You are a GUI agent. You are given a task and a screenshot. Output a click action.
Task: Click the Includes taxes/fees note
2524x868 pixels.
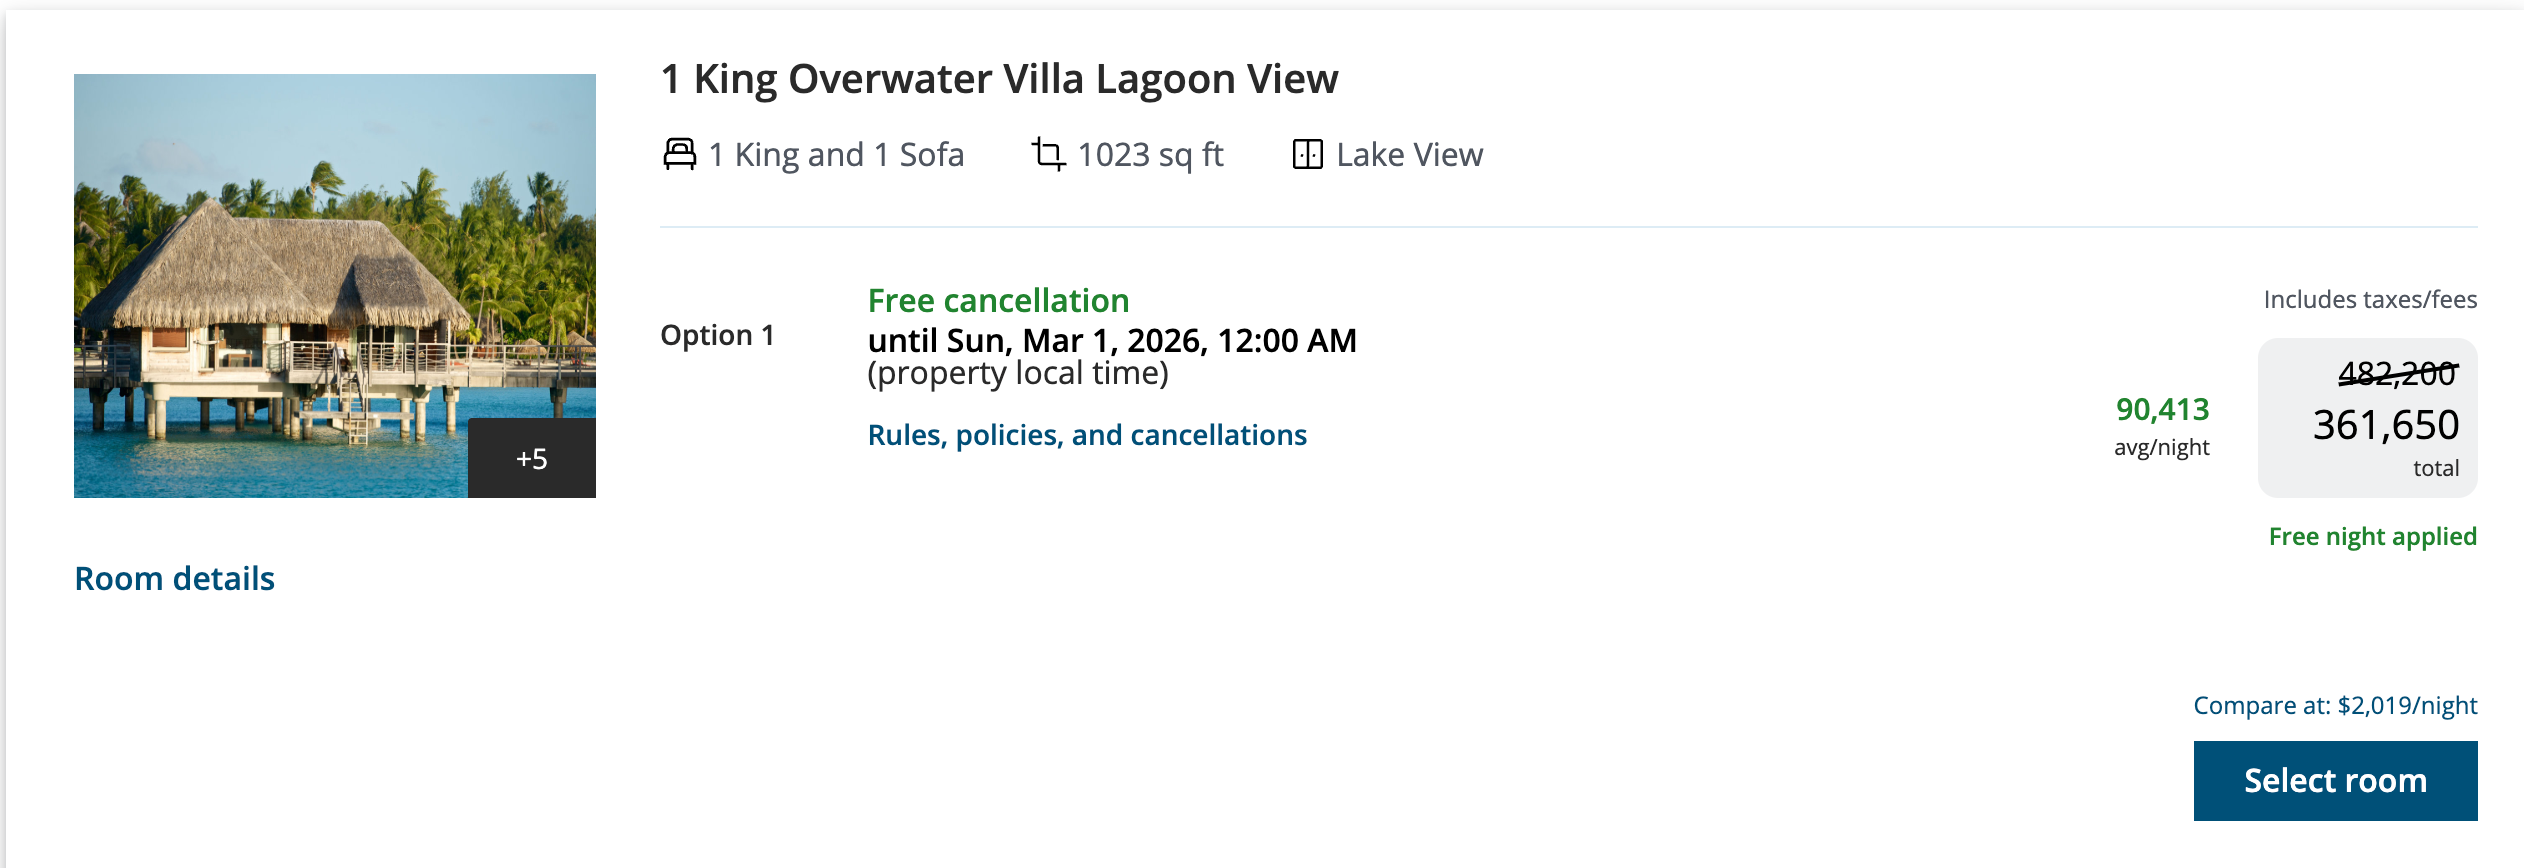2370,299
